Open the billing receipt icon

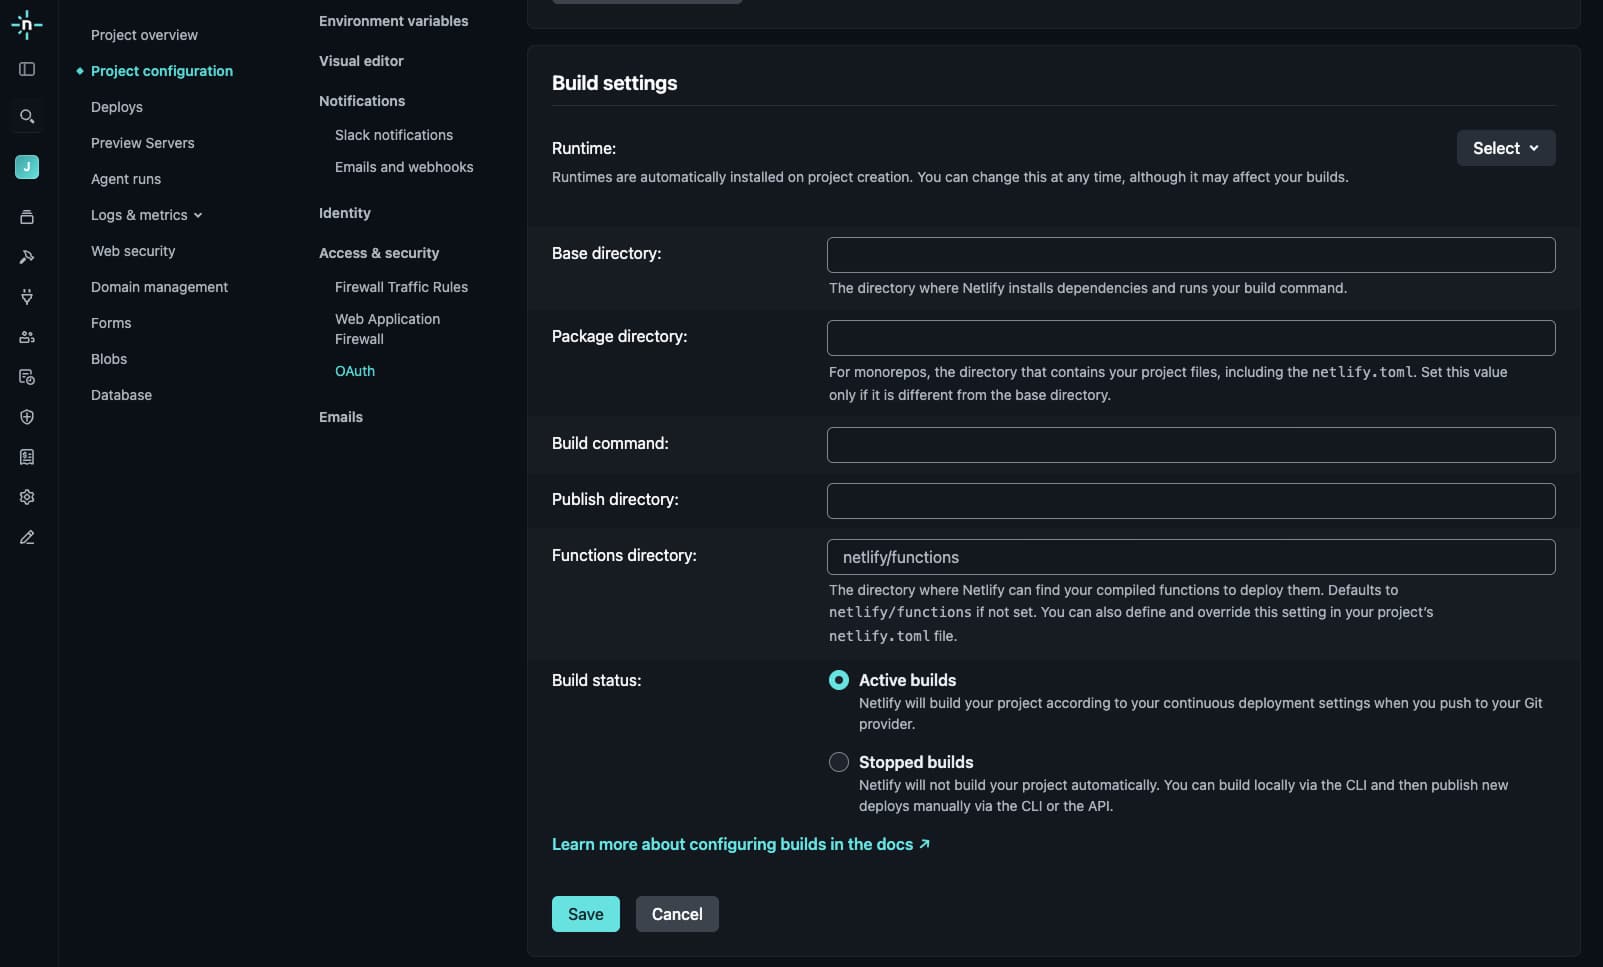[27, 457]
